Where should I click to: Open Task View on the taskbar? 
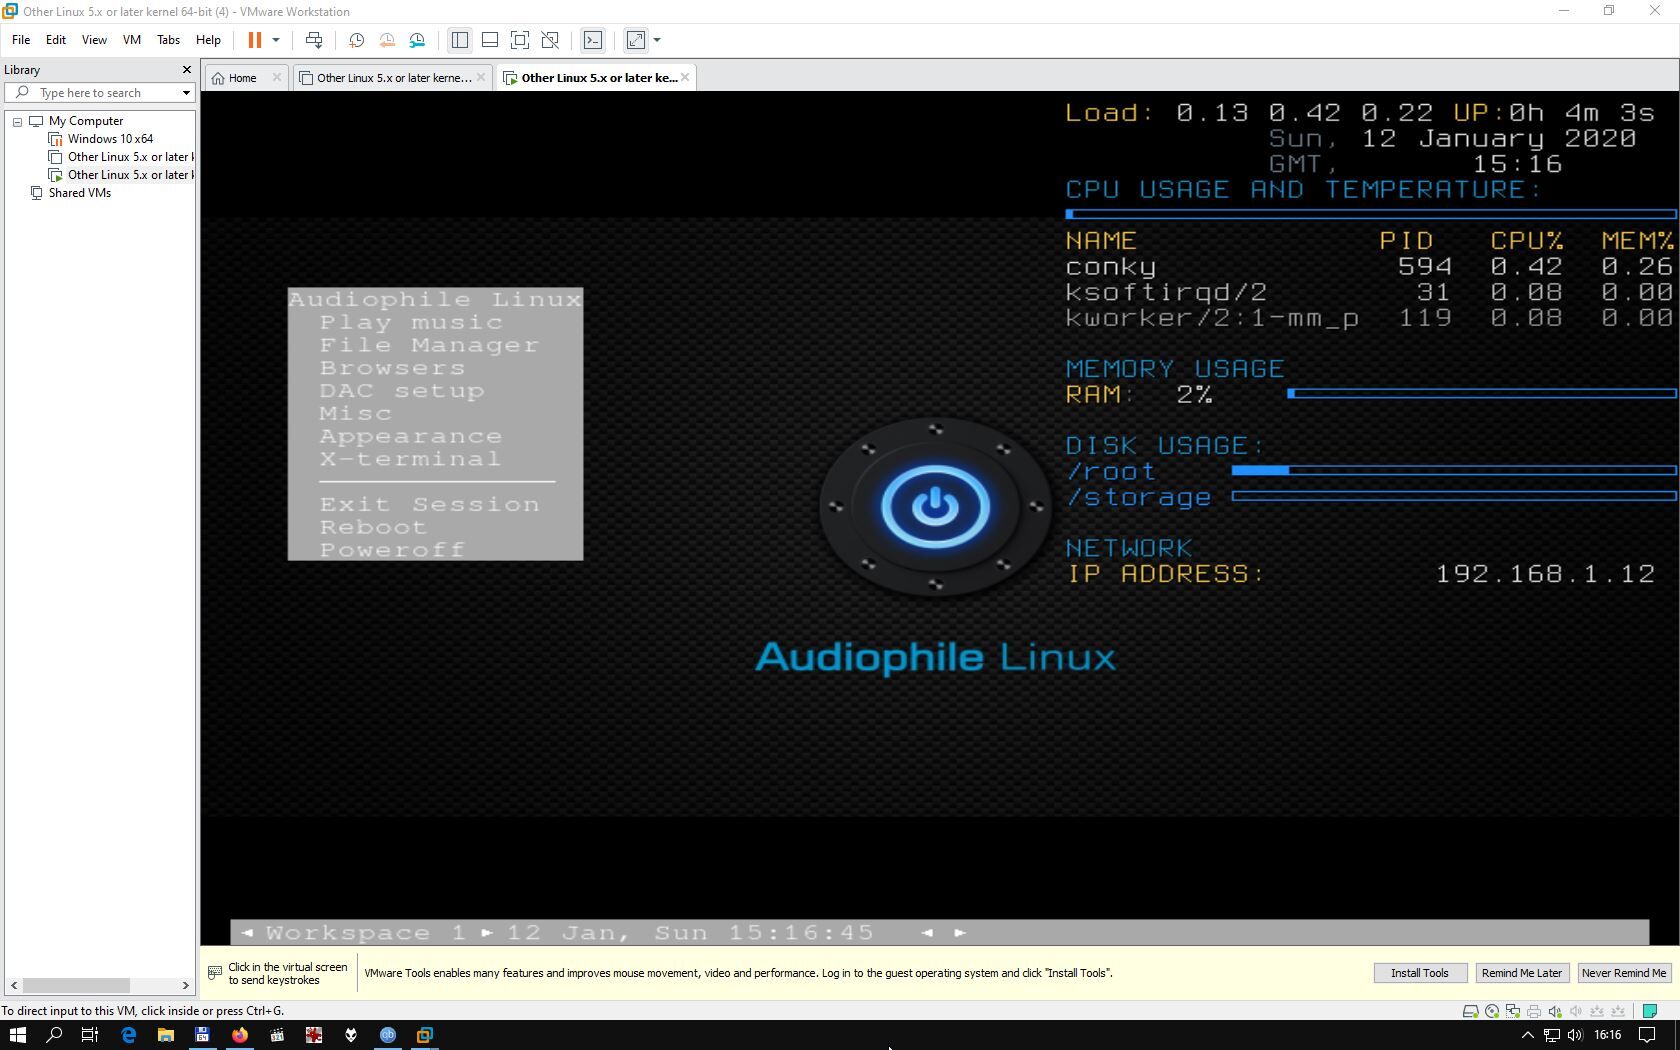(x=90, y=1035)
